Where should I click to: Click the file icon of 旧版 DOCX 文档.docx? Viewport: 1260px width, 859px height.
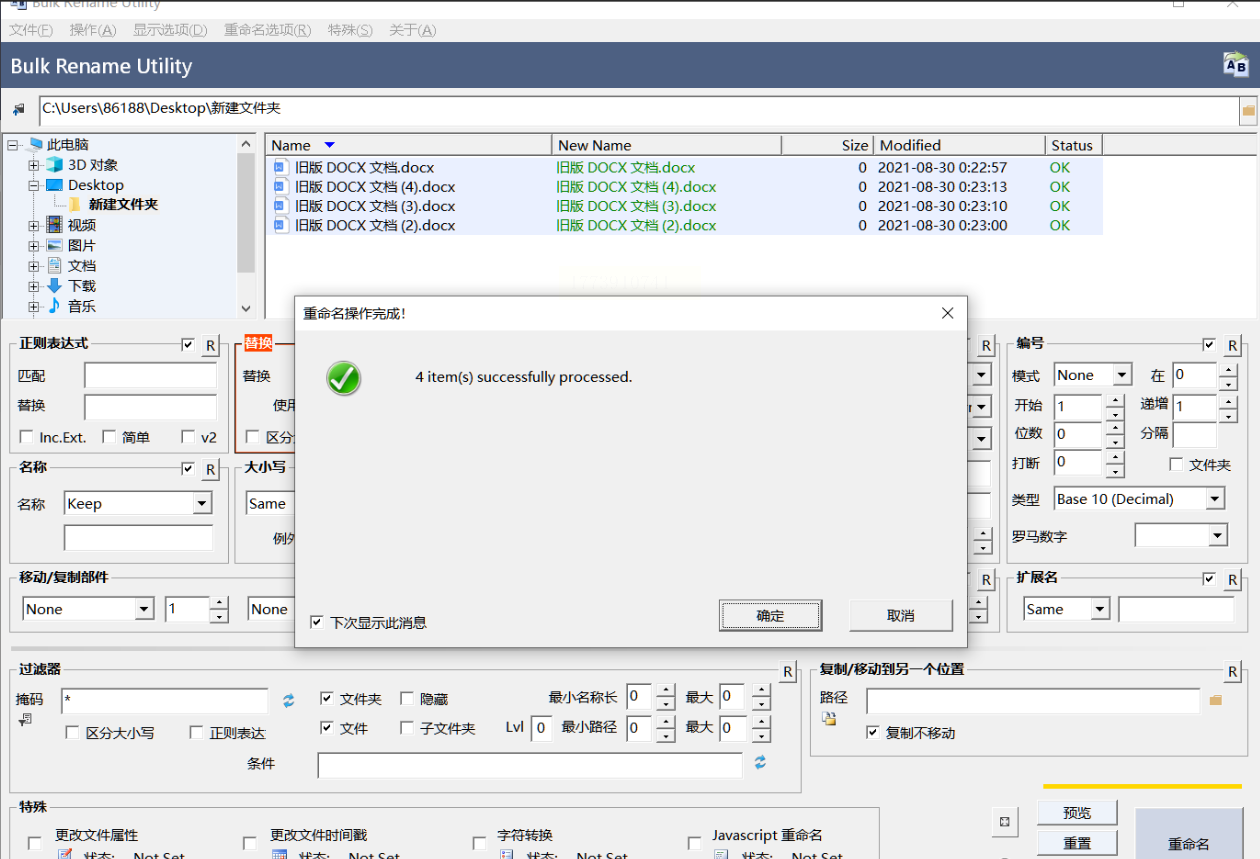281,168
